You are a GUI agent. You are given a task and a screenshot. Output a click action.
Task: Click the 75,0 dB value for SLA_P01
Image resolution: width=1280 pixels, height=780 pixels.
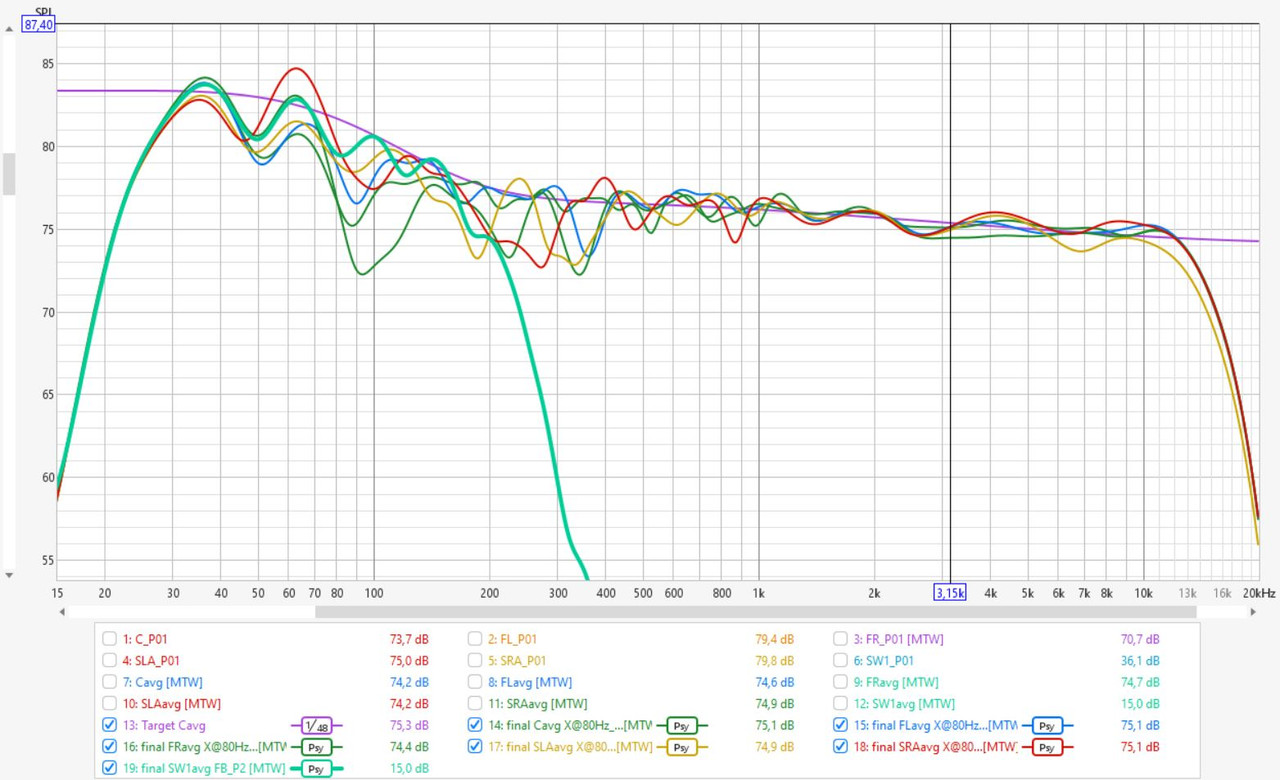409,660
